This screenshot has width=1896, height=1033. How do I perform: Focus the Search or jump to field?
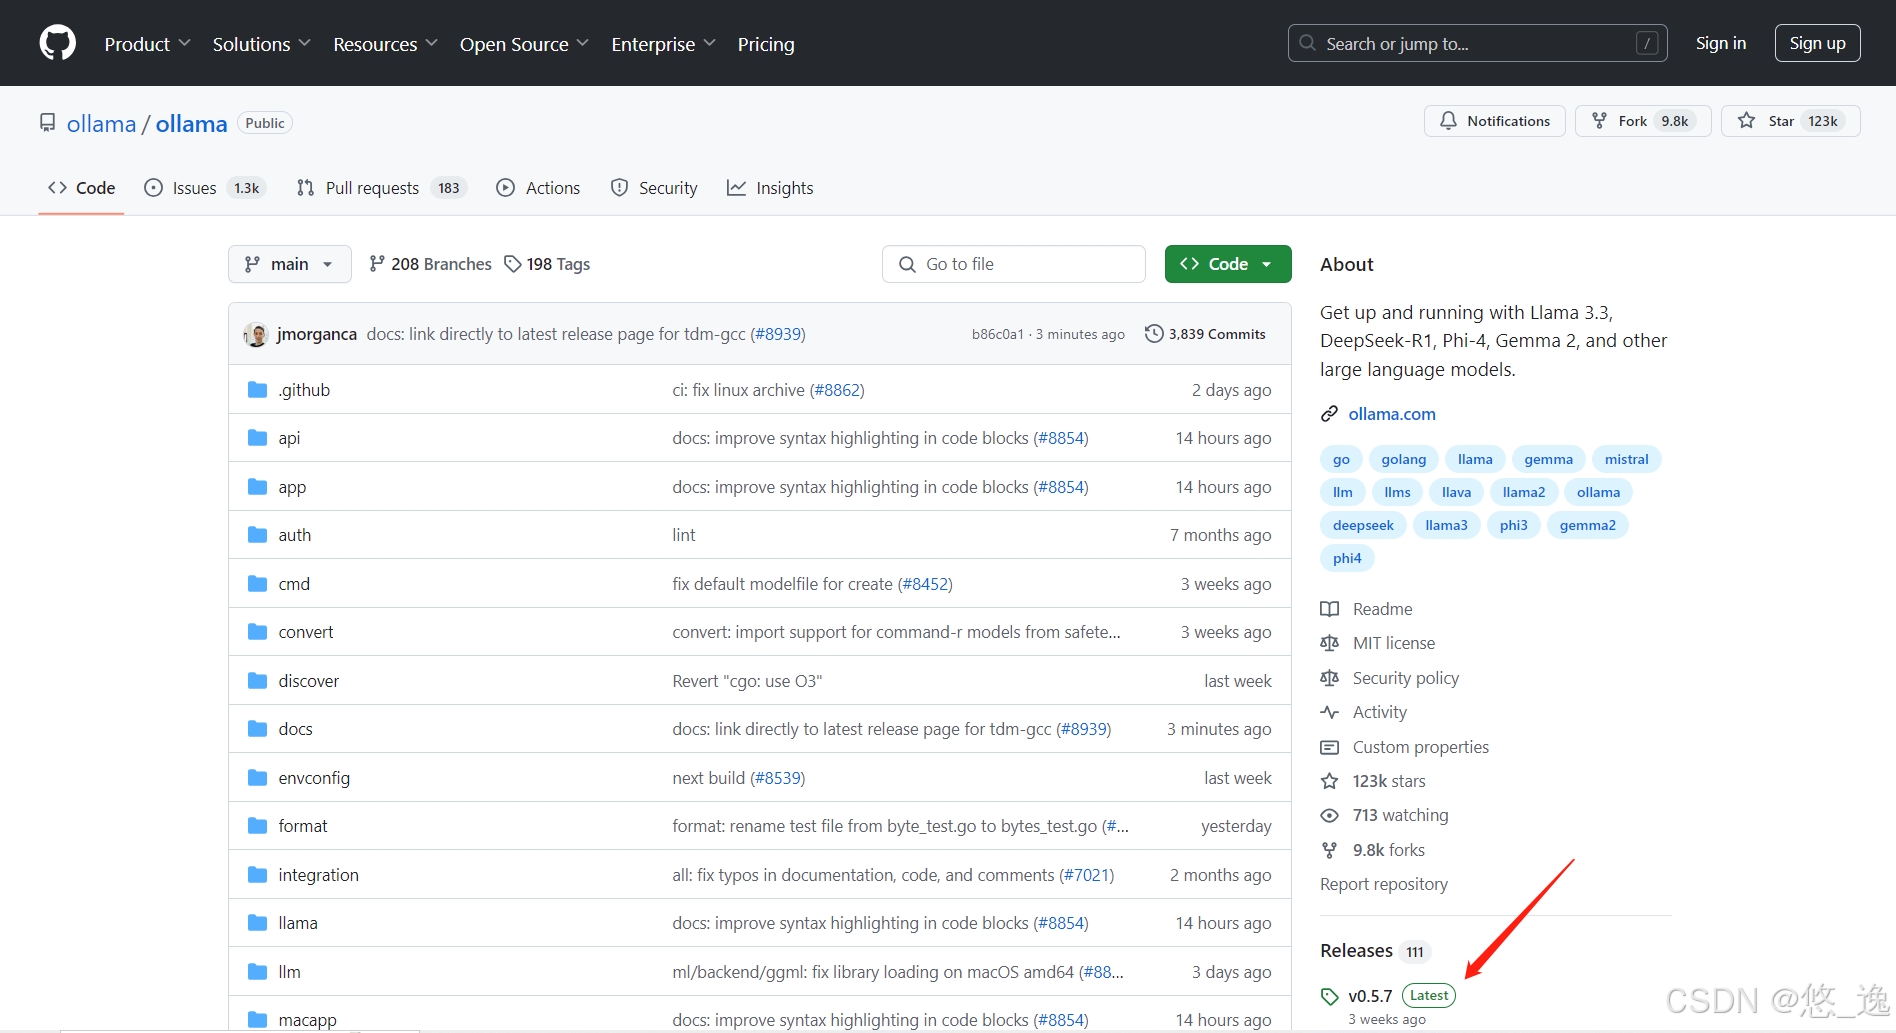1477,43
